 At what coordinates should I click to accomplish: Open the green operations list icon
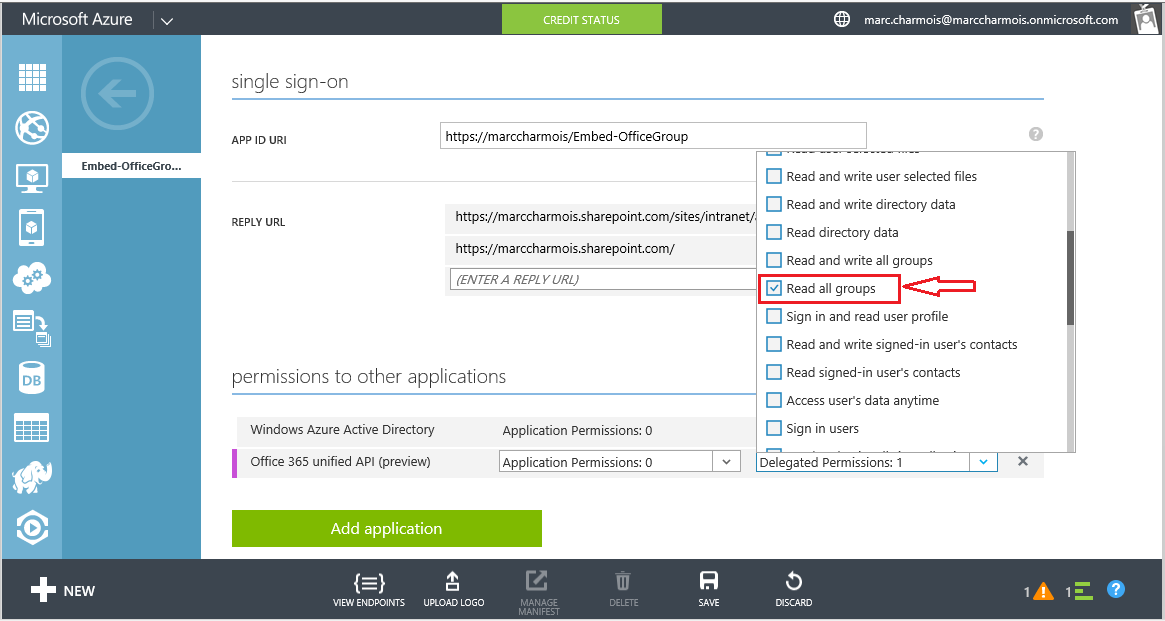click(1083, 591)
